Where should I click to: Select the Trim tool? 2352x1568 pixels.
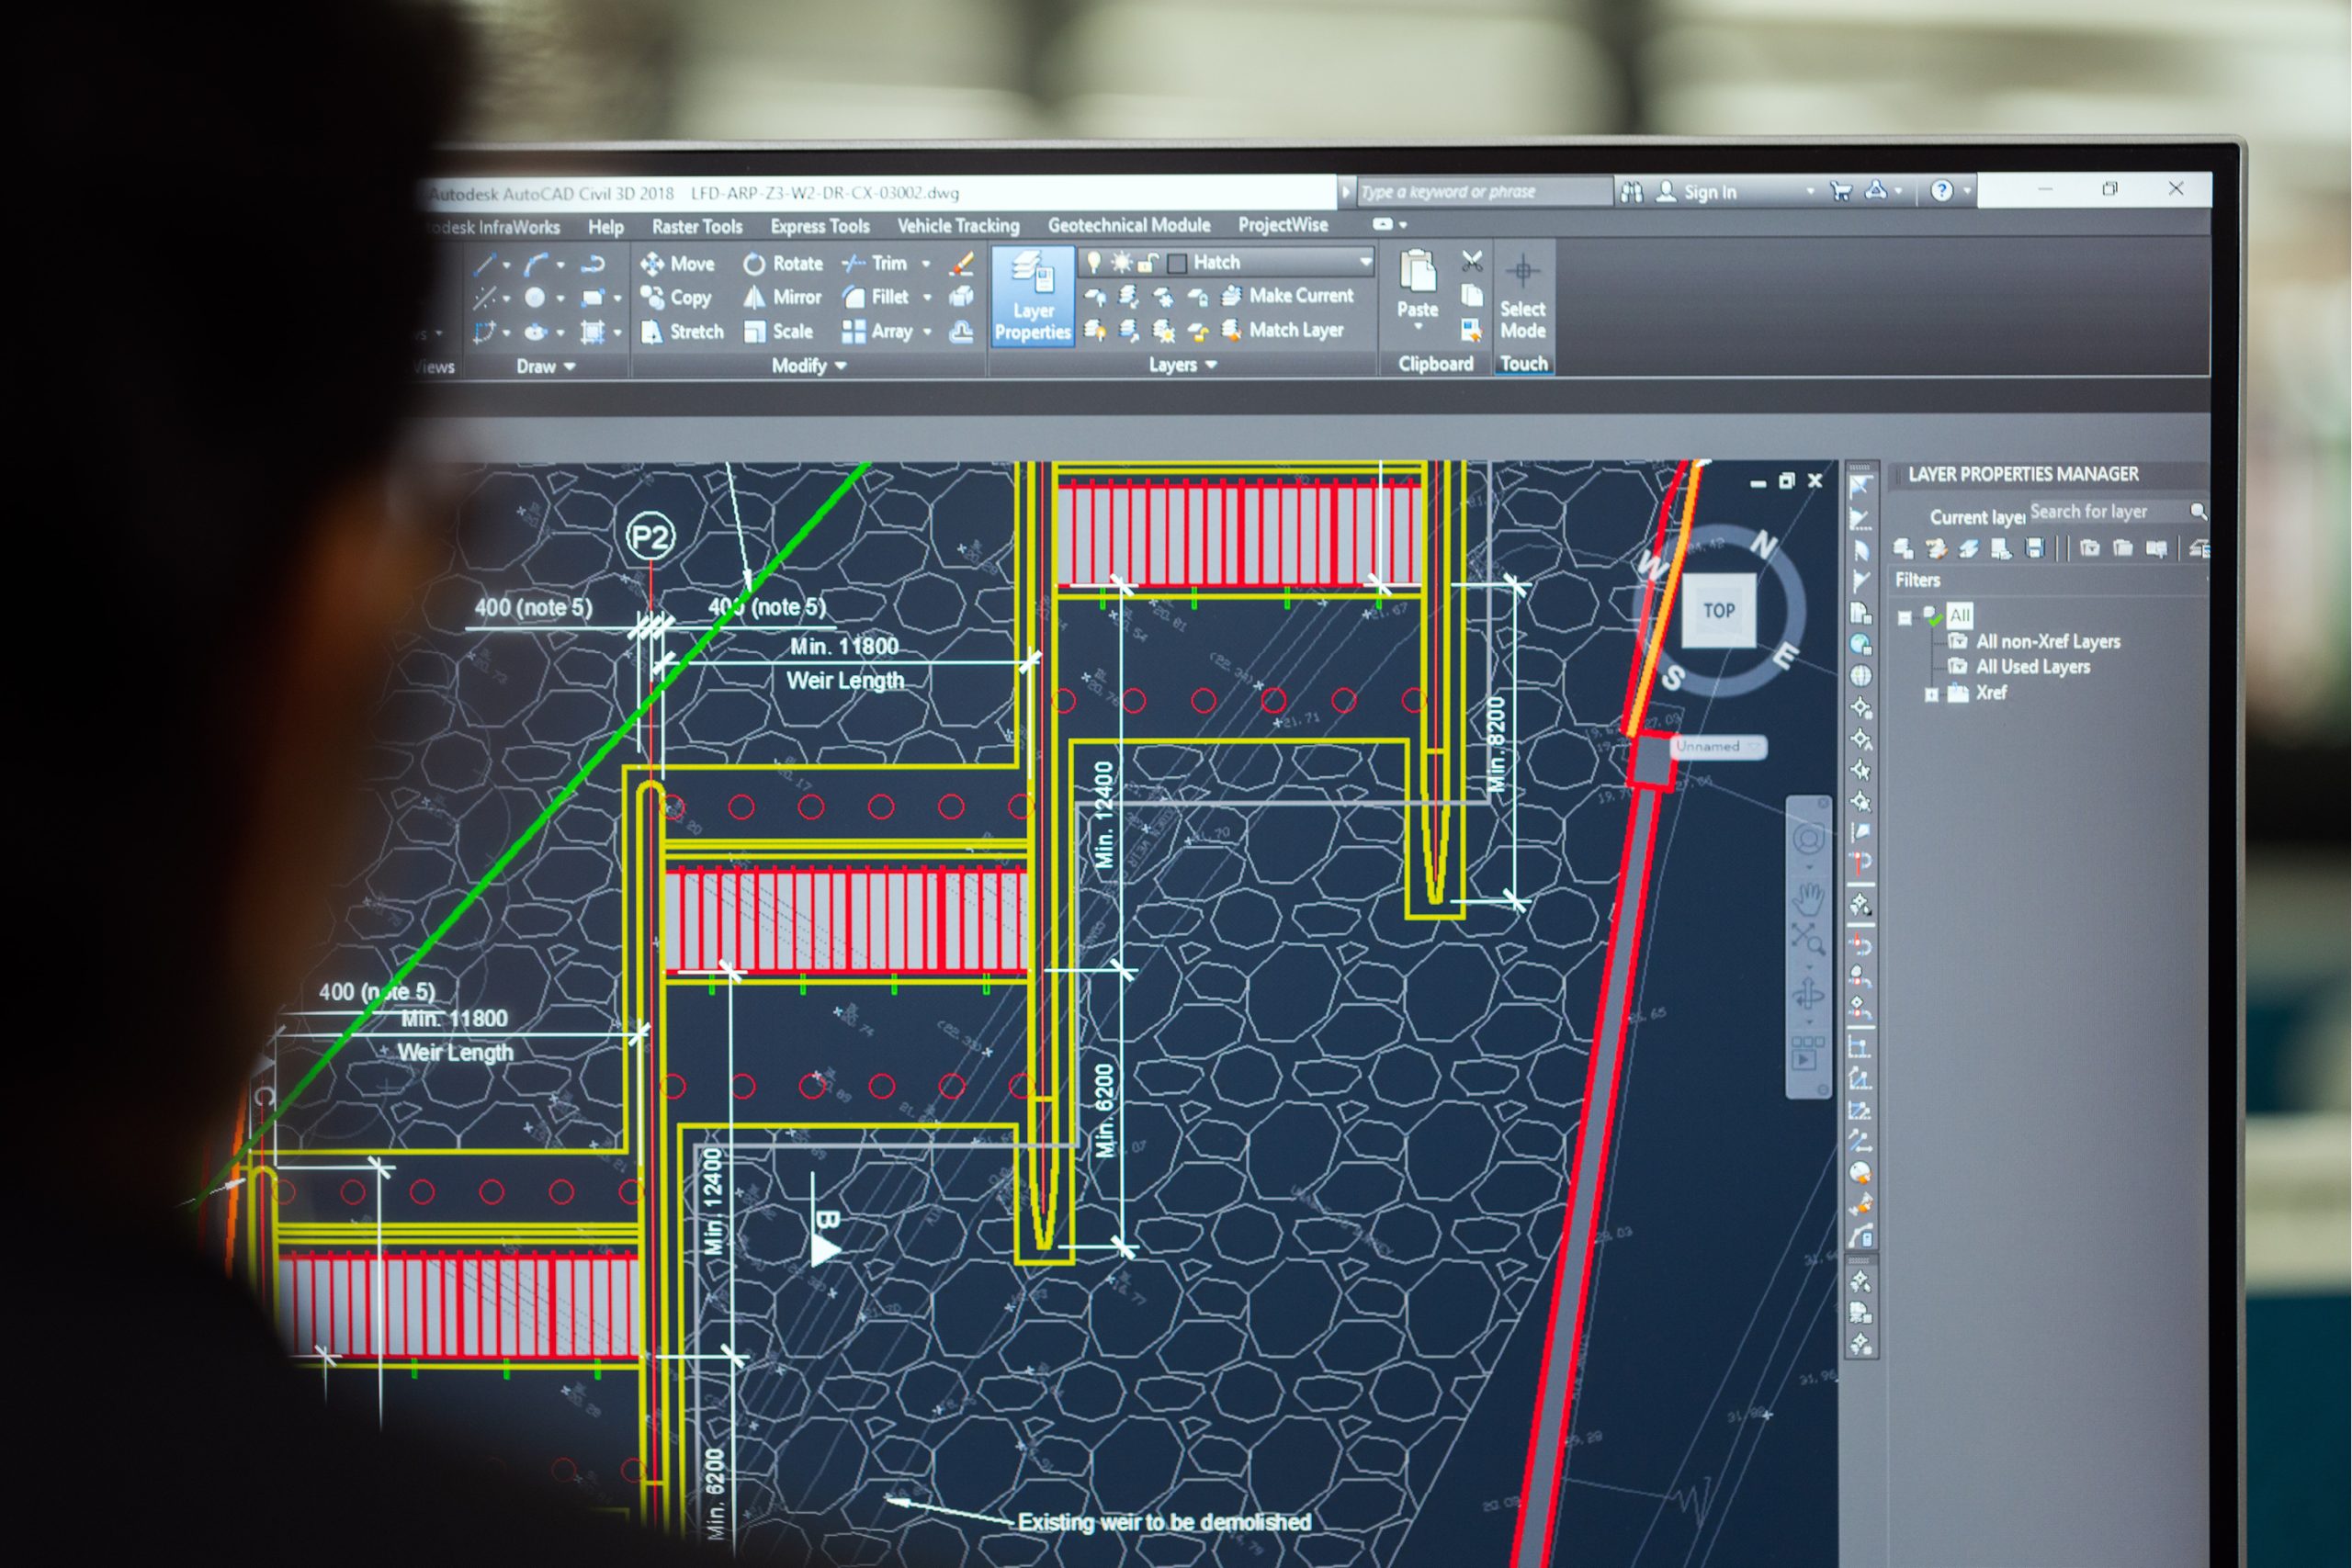coord(875,263)
